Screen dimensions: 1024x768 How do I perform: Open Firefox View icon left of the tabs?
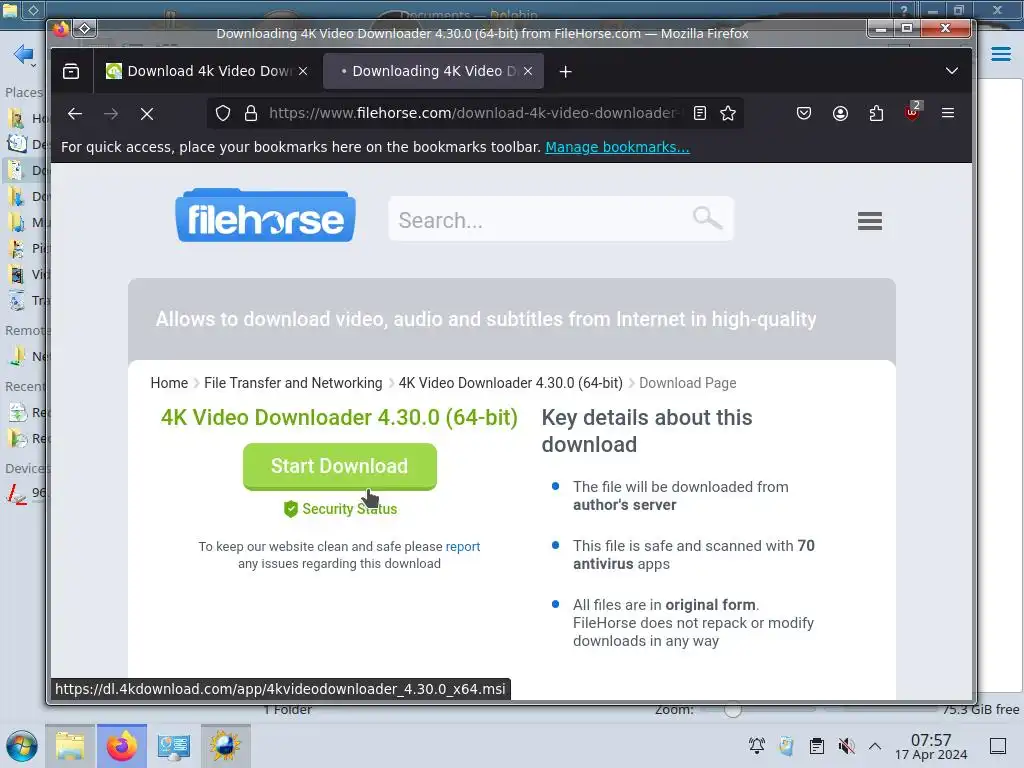[71, 71]
